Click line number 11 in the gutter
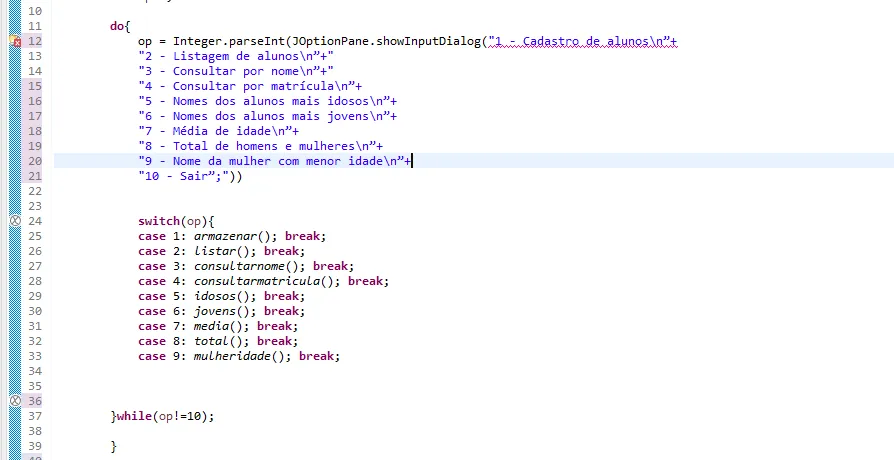 (x=35, y=26)
